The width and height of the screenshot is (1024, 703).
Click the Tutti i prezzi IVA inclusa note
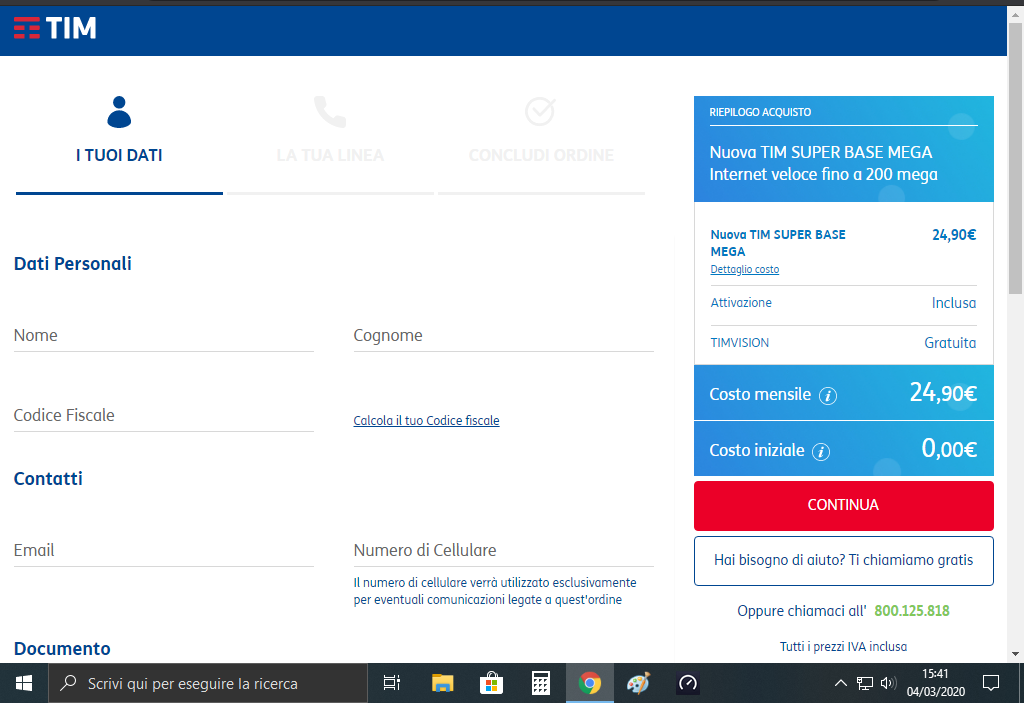coord(843,647)
